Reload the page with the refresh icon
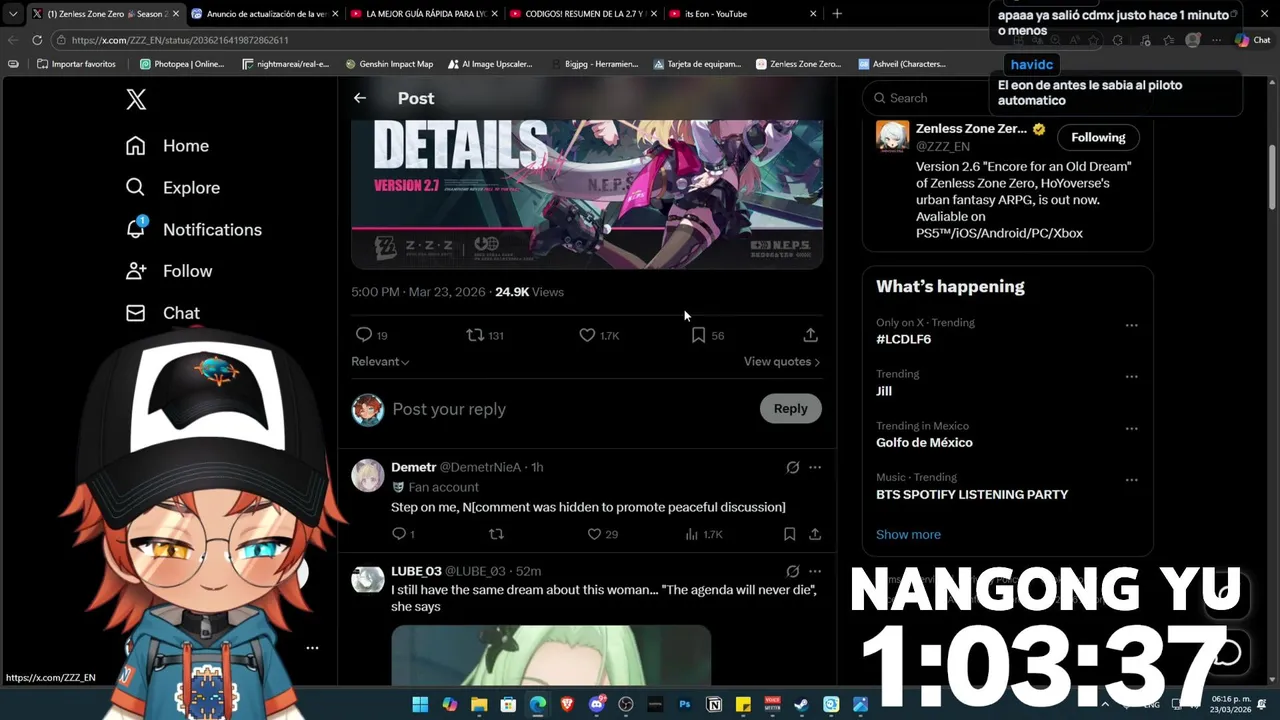The height and width of the screenshot is (720, 1280). point(37,40)
